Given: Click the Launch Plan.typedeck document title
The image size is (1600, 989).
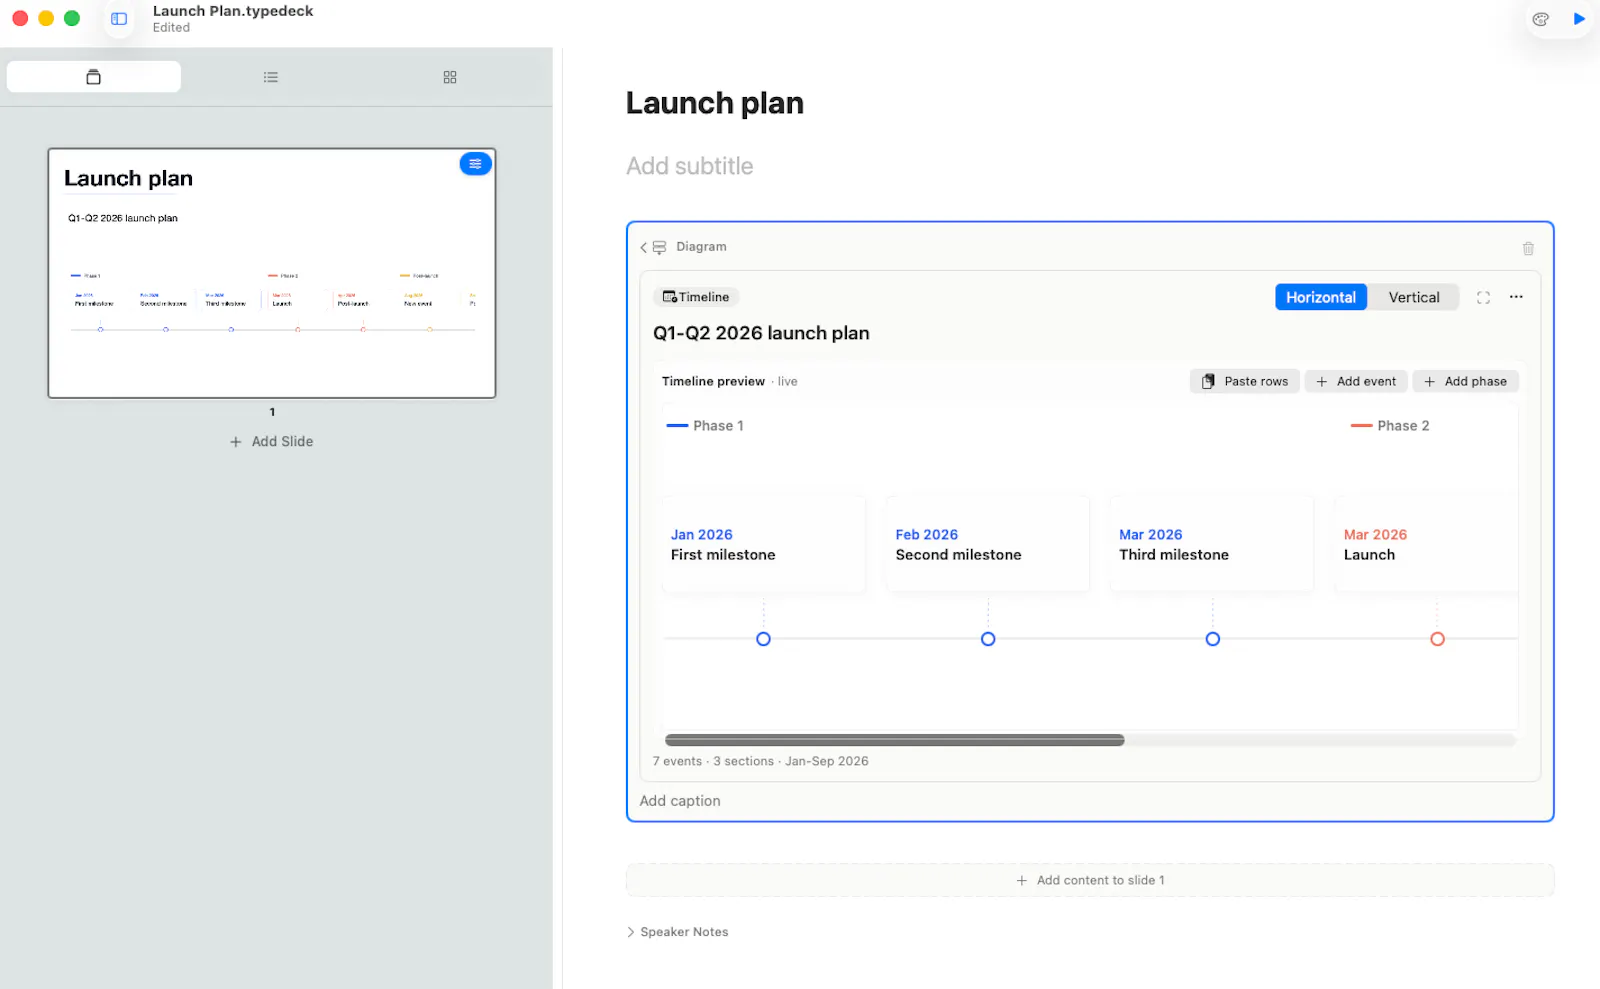Looking at the screenshot, I should pyautogui.click(x=233, y=11).
